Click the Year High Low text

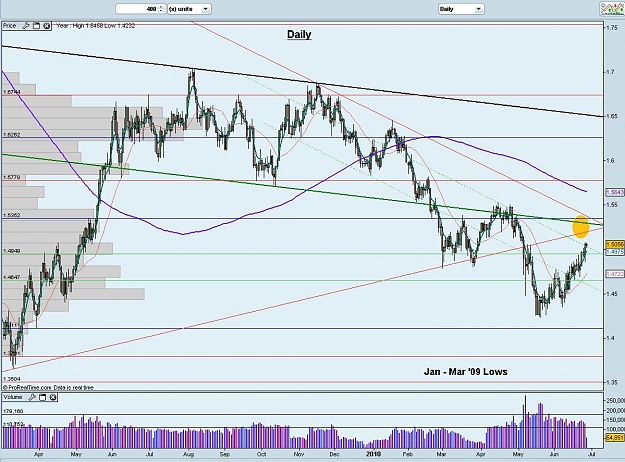[96, 26]
